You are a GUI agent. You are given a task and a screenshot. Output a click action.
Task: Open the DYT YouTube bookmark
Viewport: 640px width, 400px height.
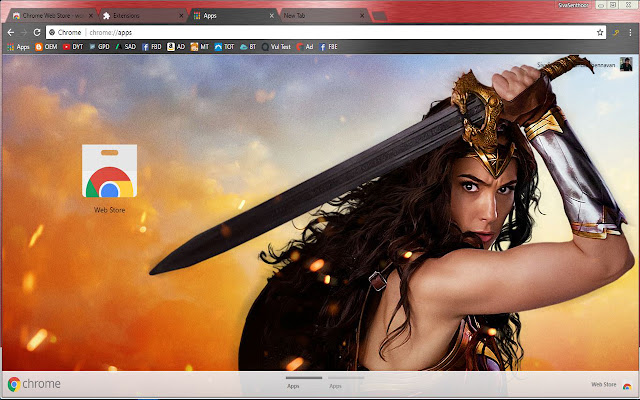(73, 47)
